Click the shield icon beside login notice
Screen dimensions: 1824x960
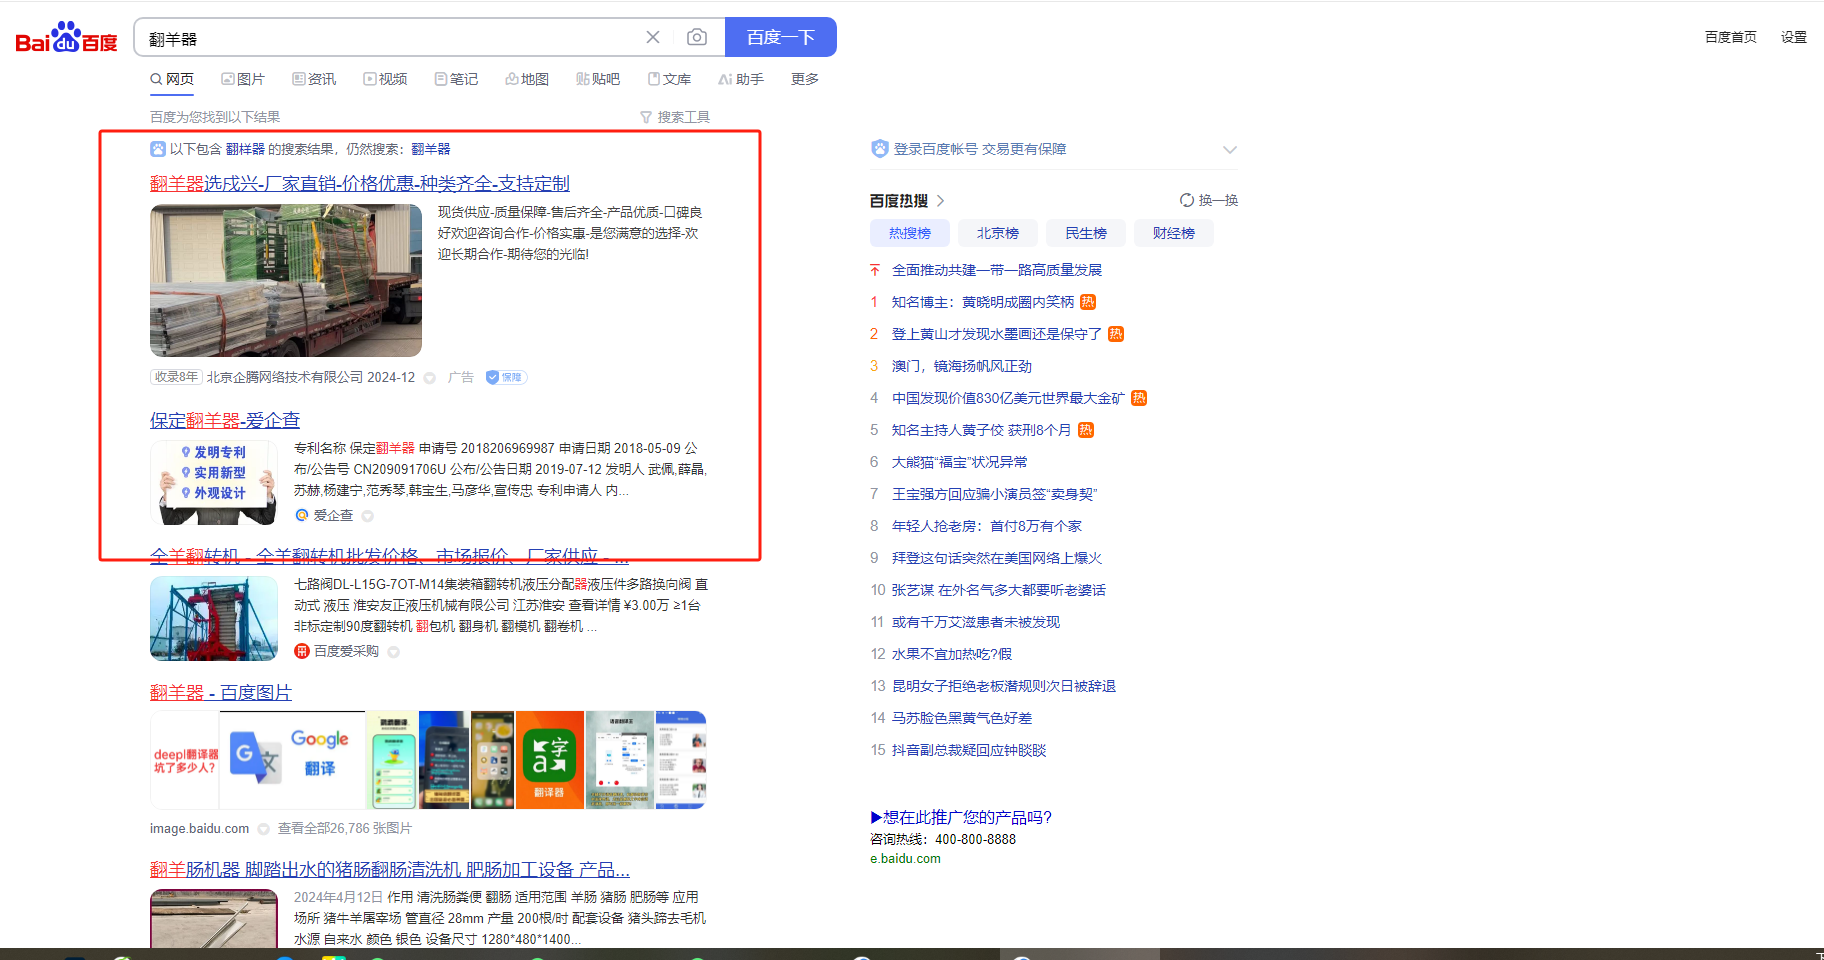click(880, 149)
